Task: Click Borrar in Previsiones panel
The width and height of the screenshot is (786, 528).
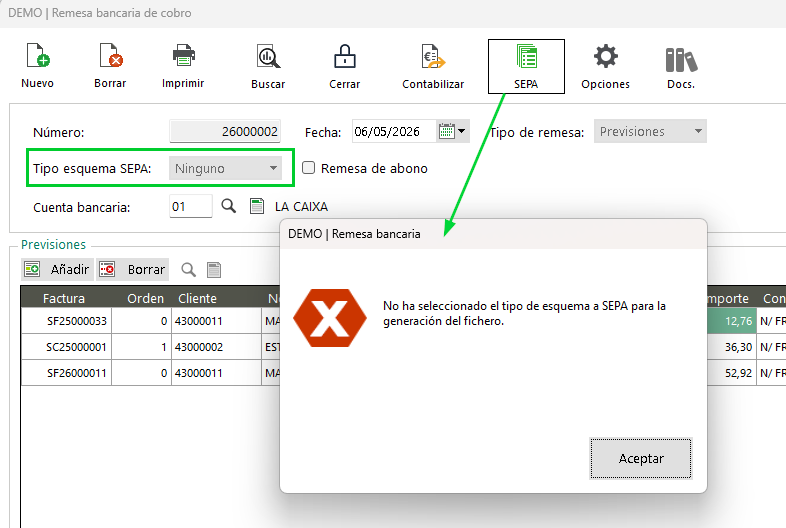Action: 133,269
